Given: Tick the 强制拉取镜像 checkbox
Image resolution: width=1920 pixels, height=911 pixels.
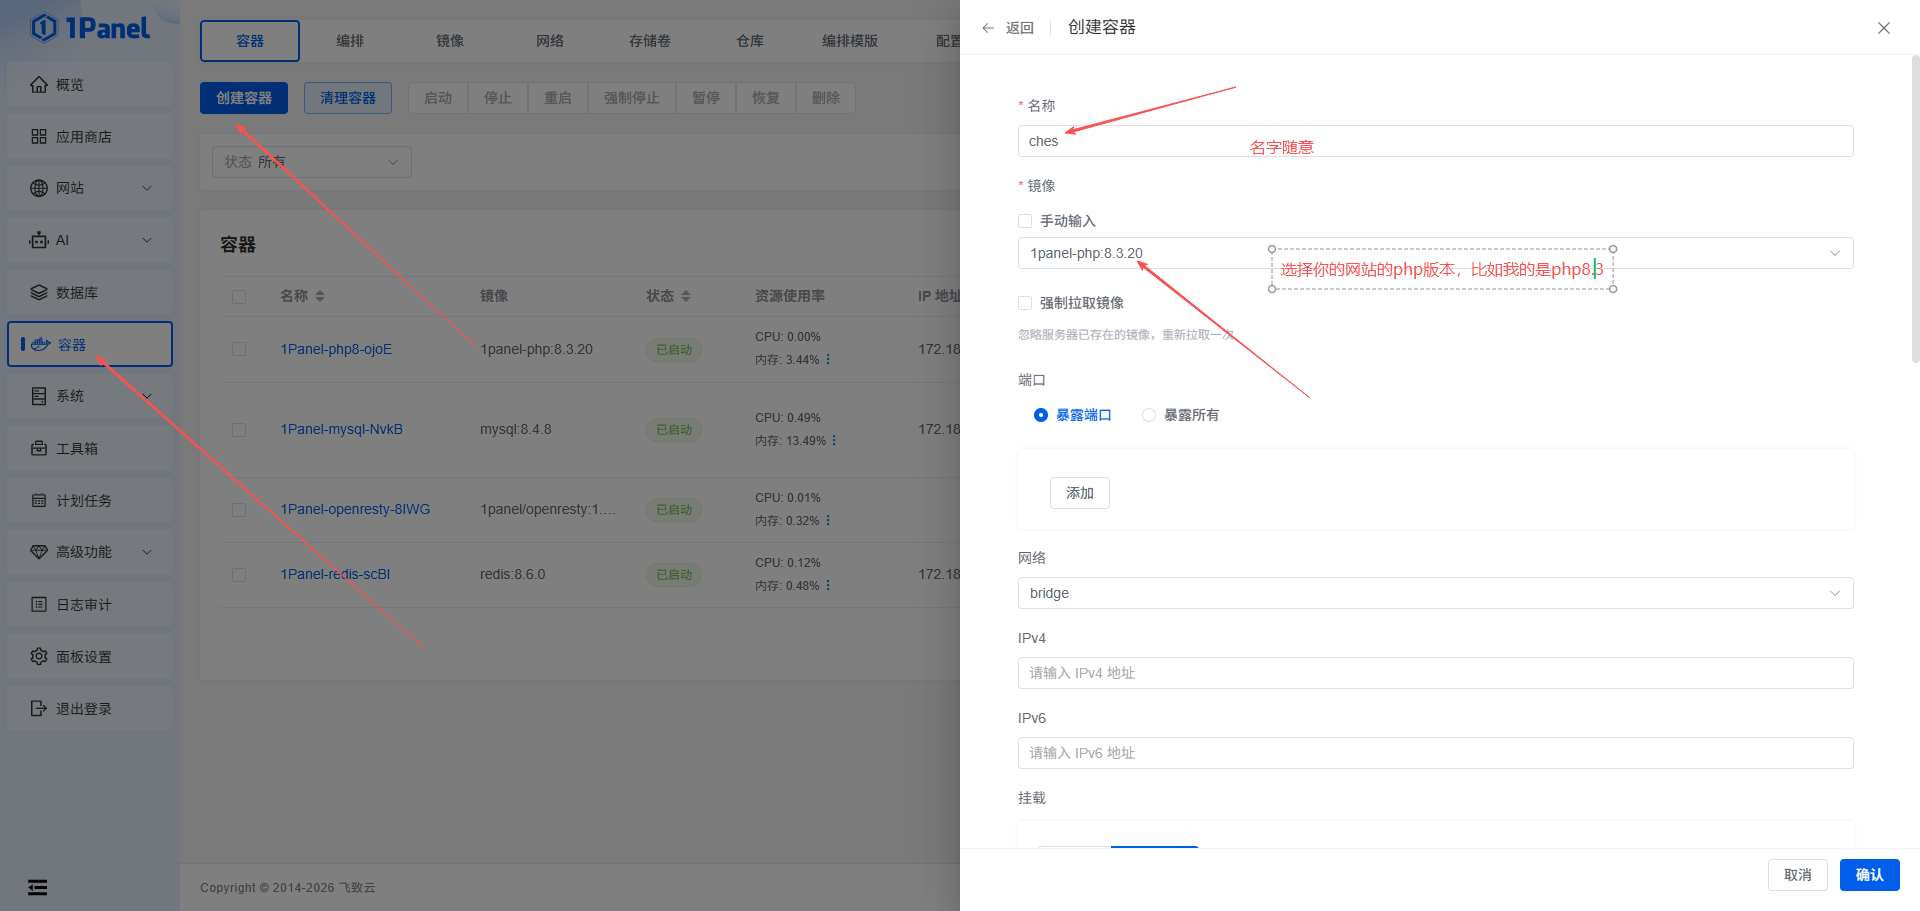Looking at the screenshot, I should coord(1025,303).
